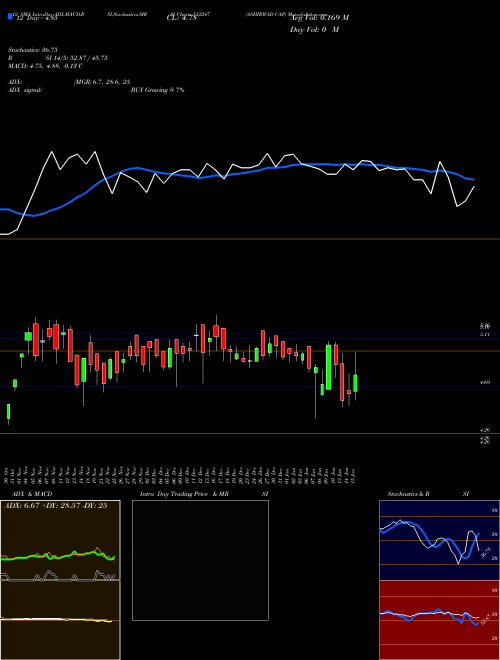The height and width of the screenshot is (660, 500).
Task: Click the tall green candlestick near the right
Action: tap(329, 367)
